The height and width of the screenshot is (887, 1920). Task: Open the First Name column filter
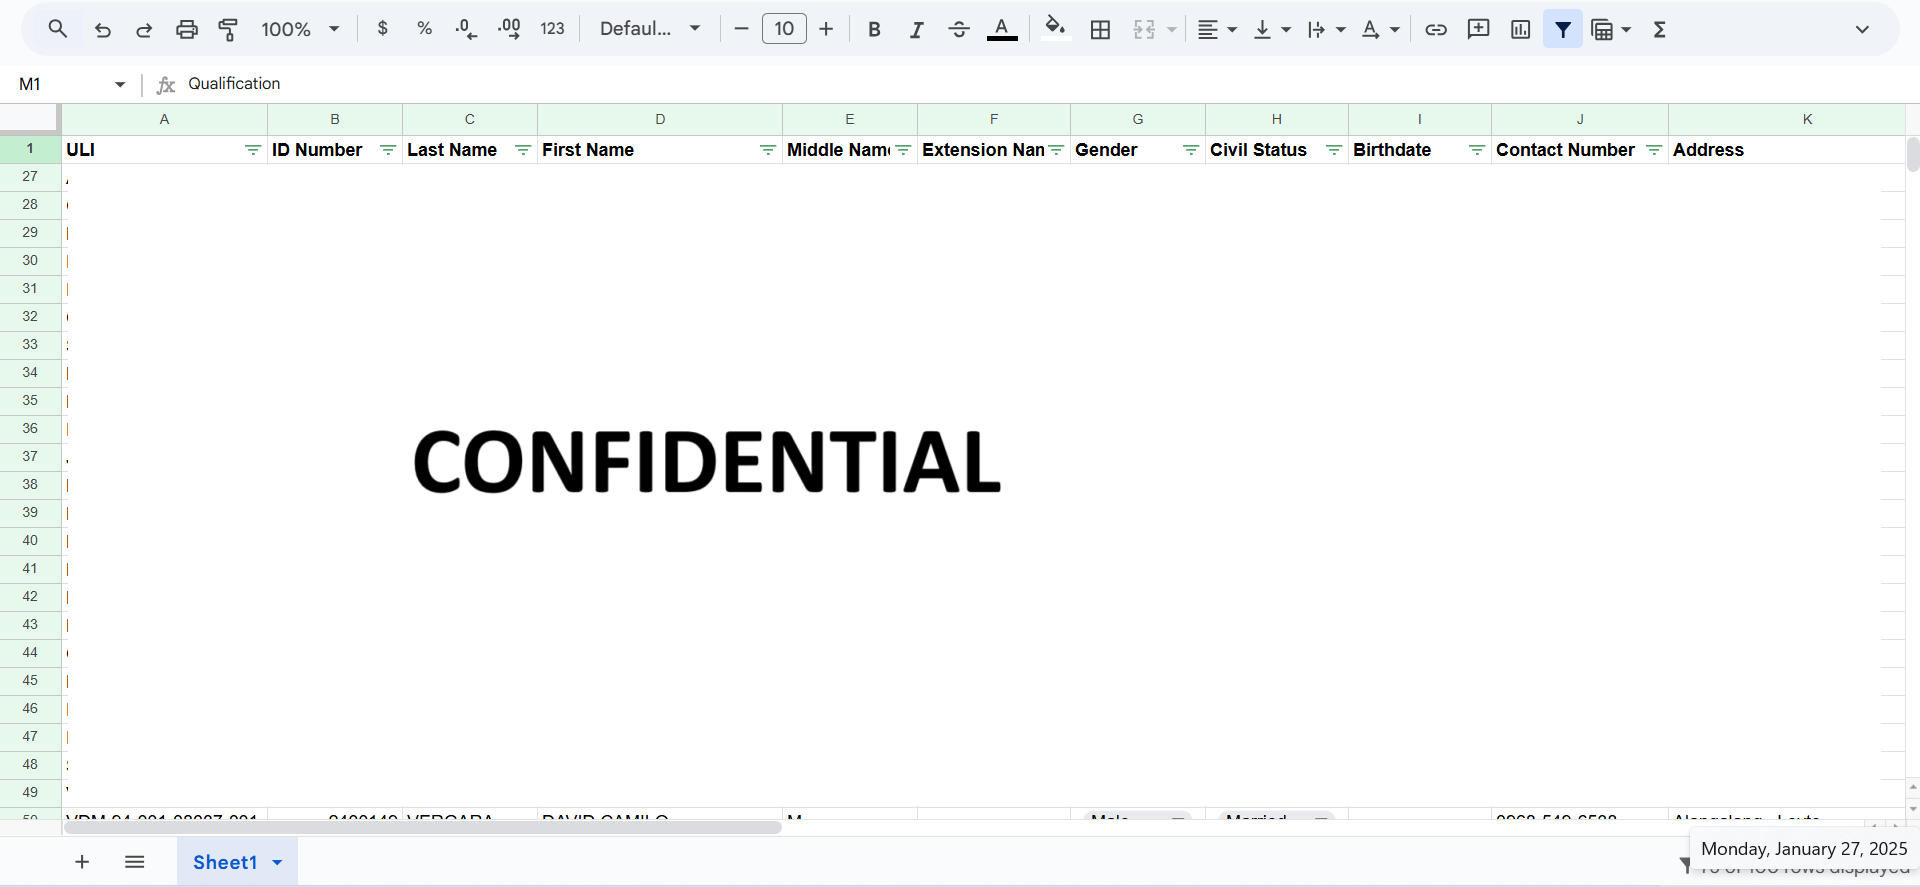click(767, 150)
